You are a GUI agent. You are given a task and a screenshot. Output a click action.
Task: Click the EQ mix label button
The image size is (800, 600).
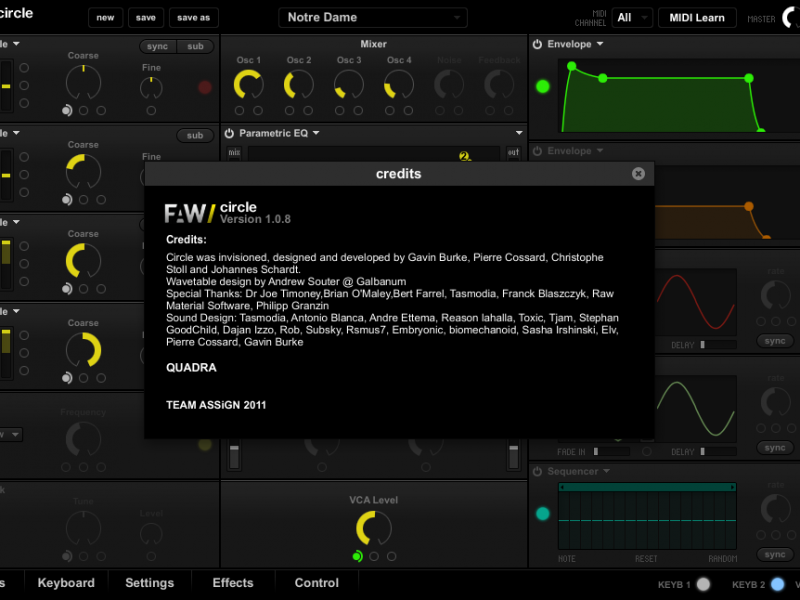tap(234, 152)
